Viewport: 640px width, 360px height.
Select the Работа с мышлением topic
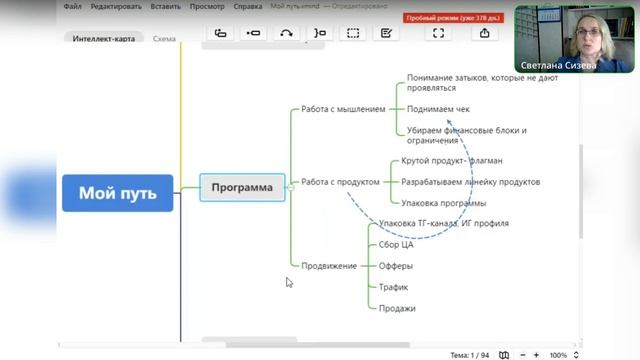[343, 109]
